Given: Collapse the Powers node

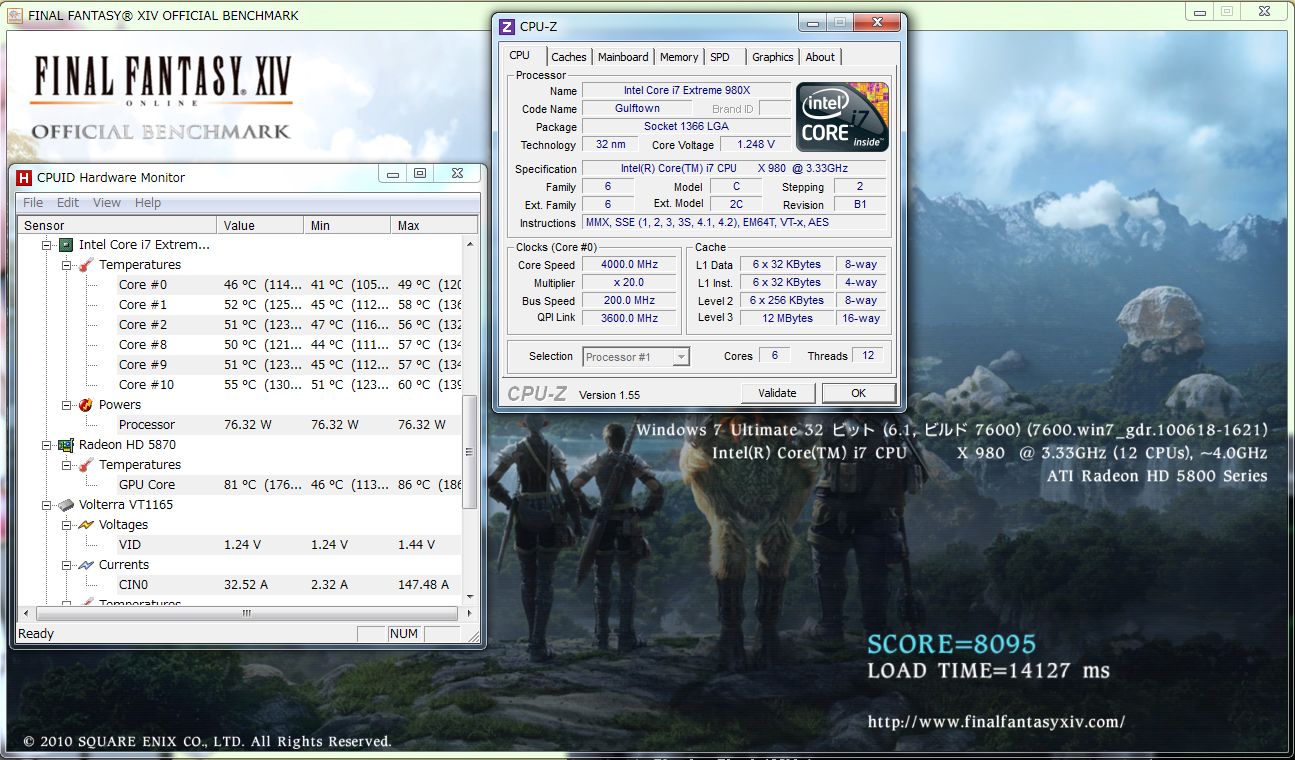Looking at the screenshot, I should click(66, 405).
